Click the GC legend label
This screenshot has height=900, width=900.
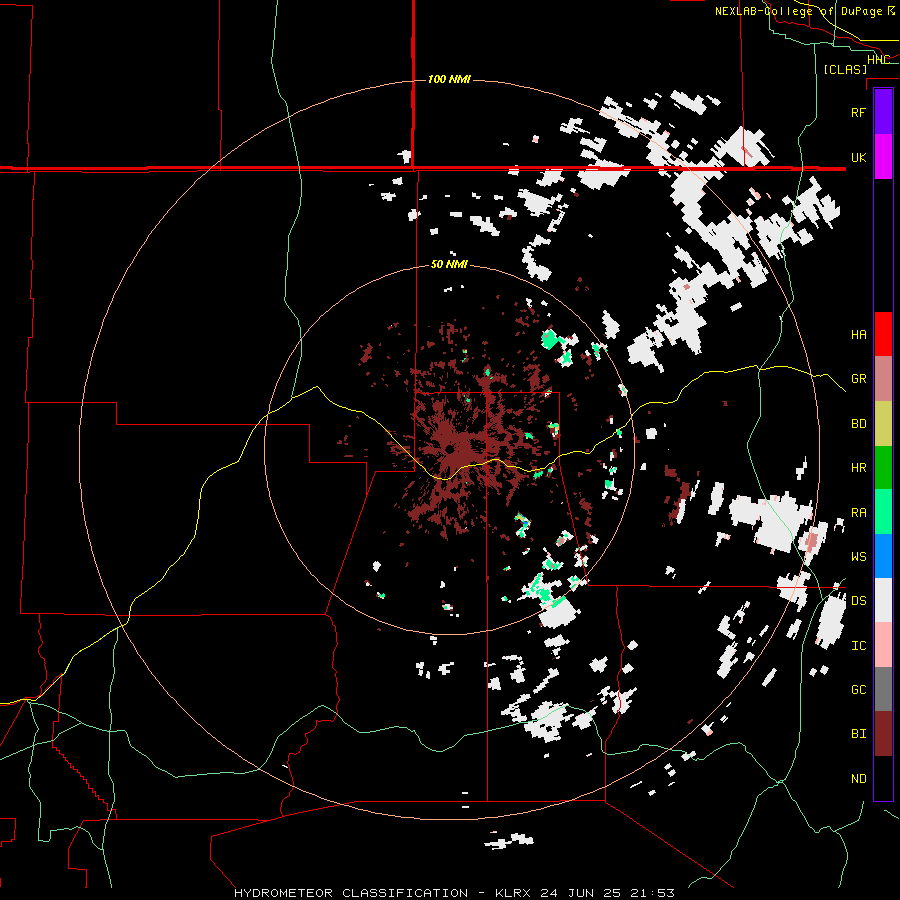[x=858, y=690]
